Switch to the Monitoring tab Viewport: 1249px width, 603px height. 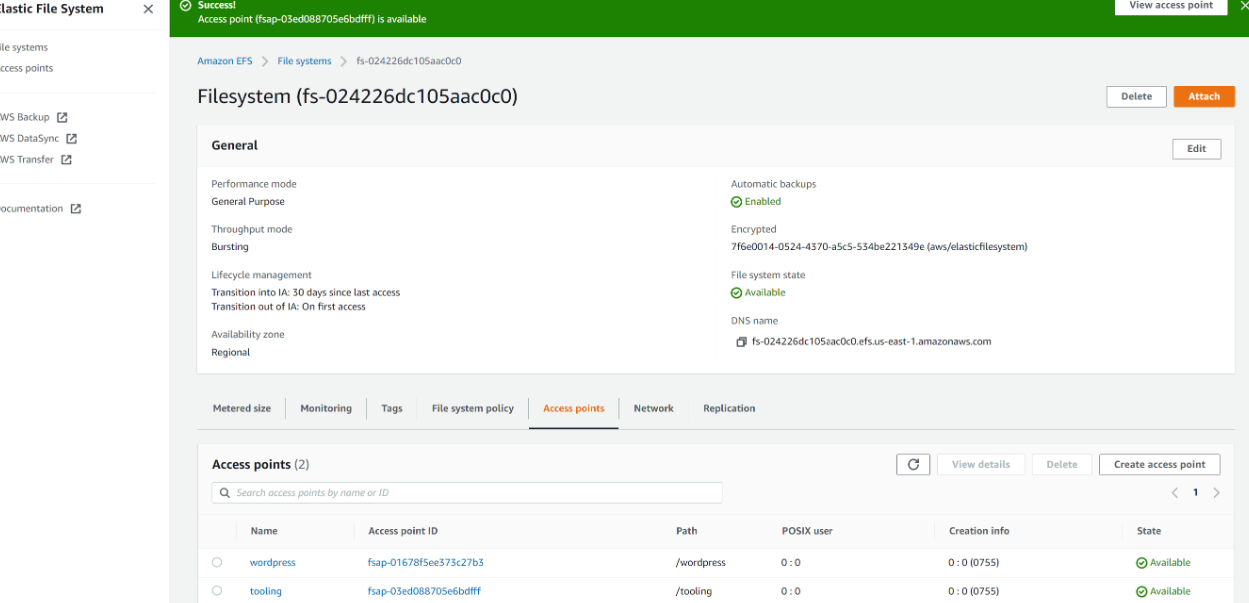[326, 408]
